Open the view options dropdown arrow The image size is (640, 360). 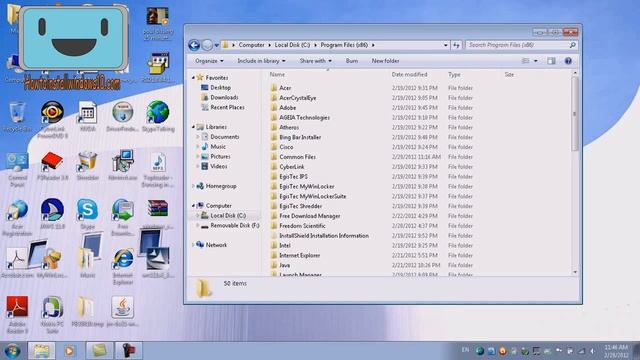(x=536, y=61)
